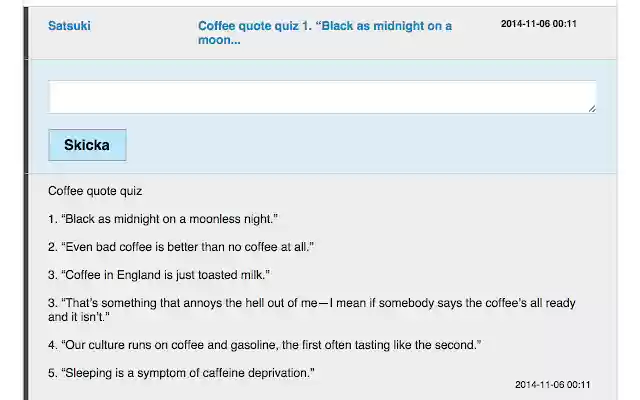Open Satsuki's user profile link
Viewport: 640px width, 400px height.
[x=69, y=26]
